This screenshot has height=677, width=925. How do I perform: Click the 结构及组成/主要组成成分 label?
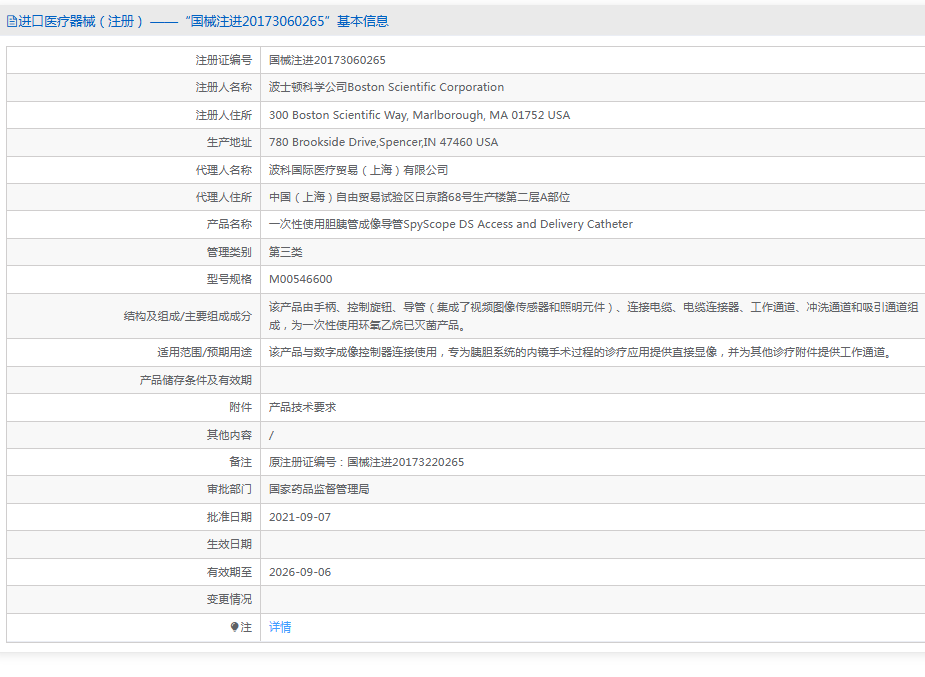pyautogui.click(x=188, y=316)
